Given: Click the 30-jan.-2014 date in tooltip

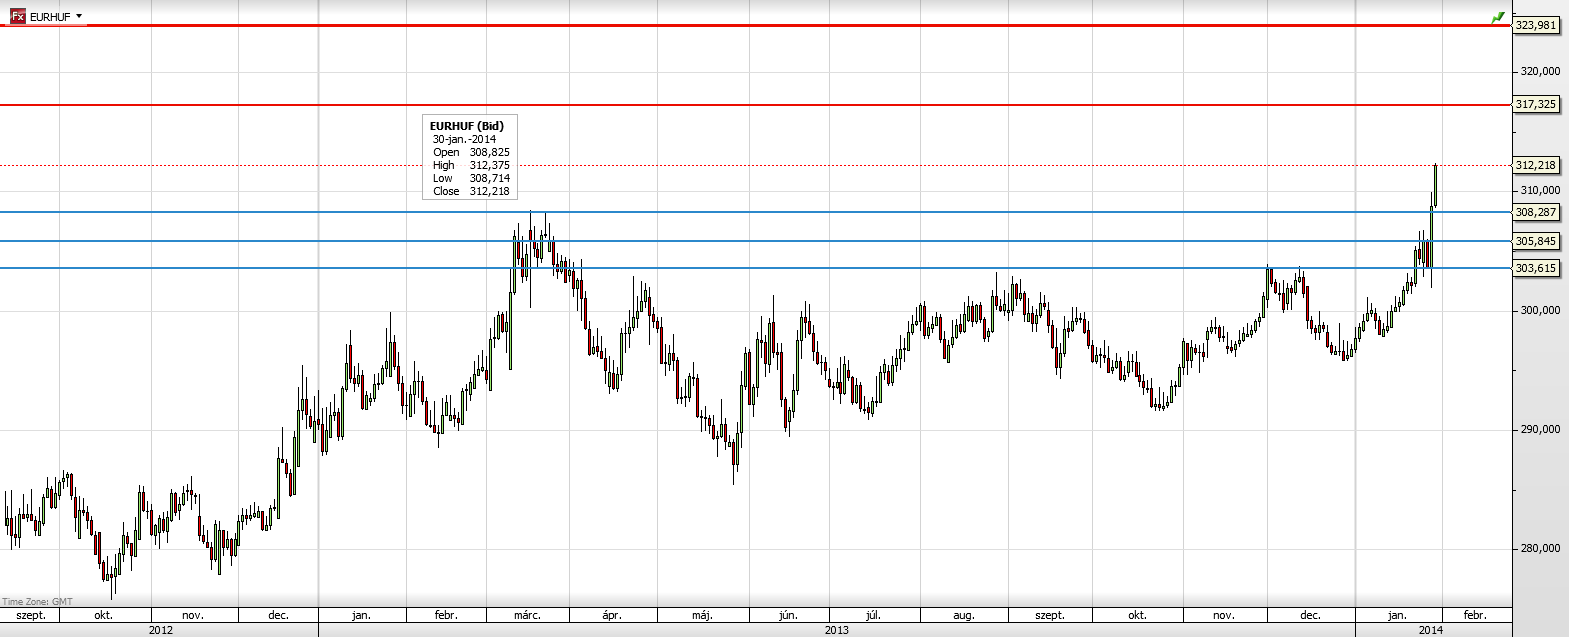Looking at the screenshot, I should (464, 139).
